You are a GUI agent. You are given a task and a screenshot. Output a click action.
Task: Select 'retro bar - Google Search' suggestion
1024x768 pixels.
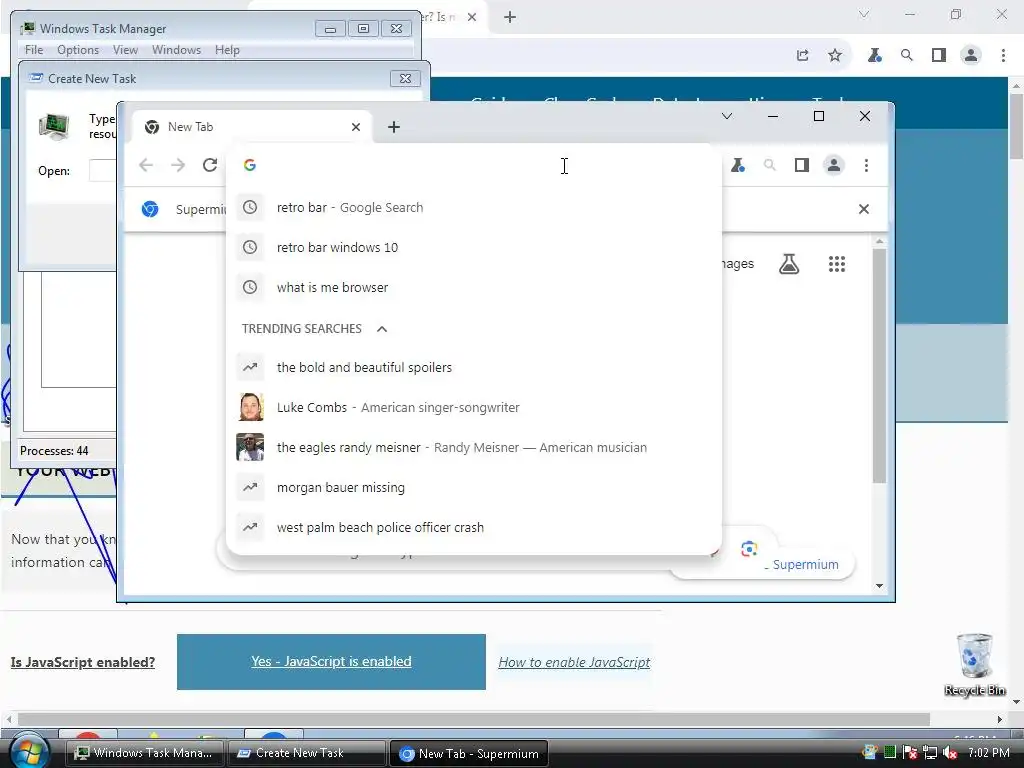474,208
